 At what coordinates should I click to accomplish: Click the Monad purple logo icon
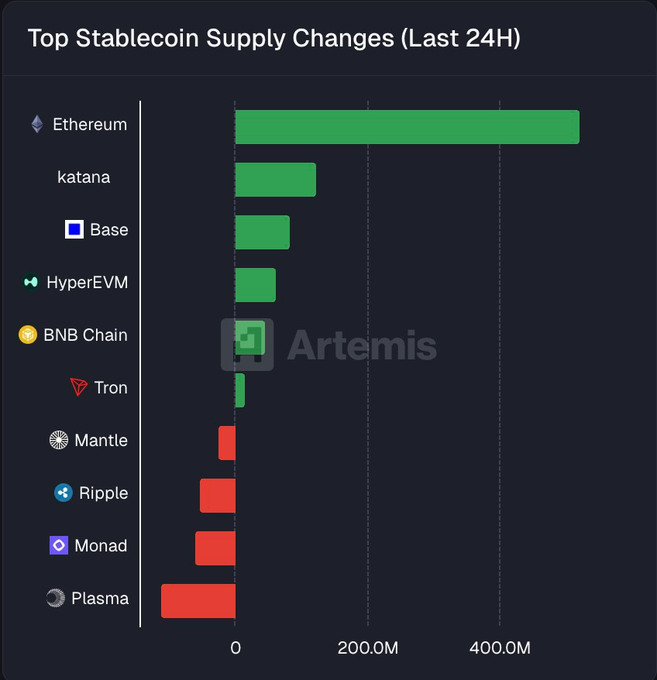click(59, 546)
